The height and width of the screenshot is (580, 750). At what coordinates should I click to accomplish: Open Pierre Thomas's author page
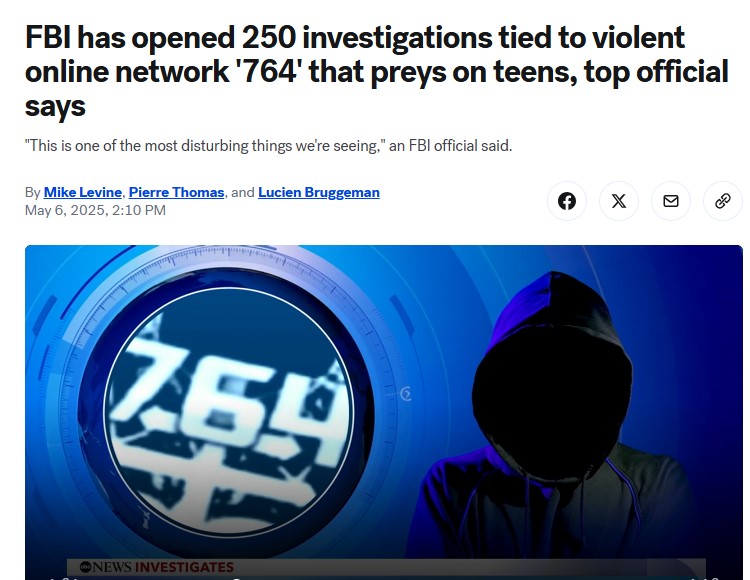click(x=176, y=192)
